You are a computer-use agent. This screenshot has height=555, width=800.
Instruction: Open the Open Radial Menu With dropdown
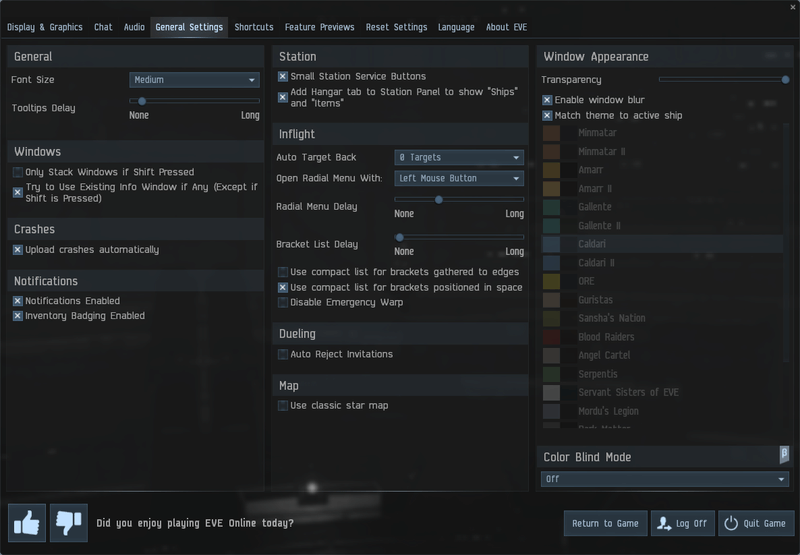tap(459, 178)
